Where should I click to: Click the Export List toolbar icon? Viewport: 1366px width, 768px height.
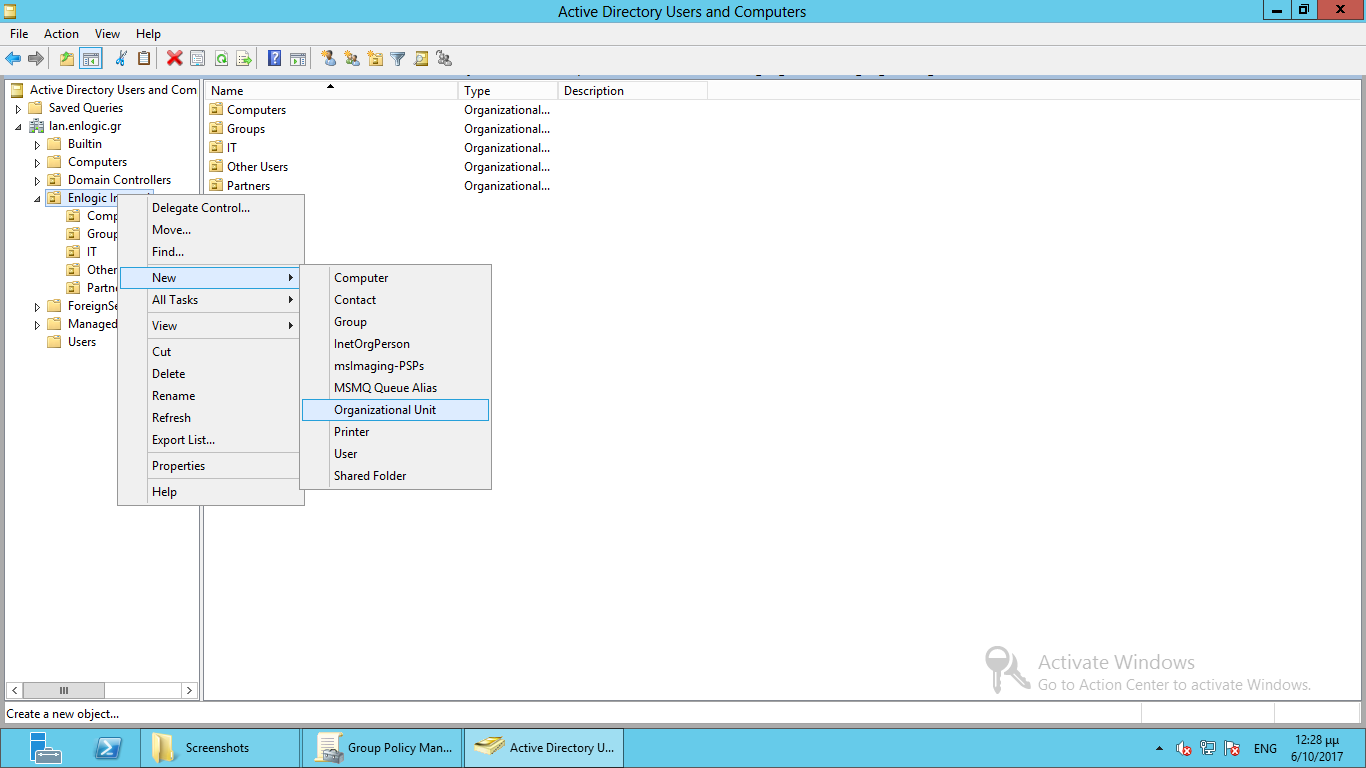coord(244,59)
